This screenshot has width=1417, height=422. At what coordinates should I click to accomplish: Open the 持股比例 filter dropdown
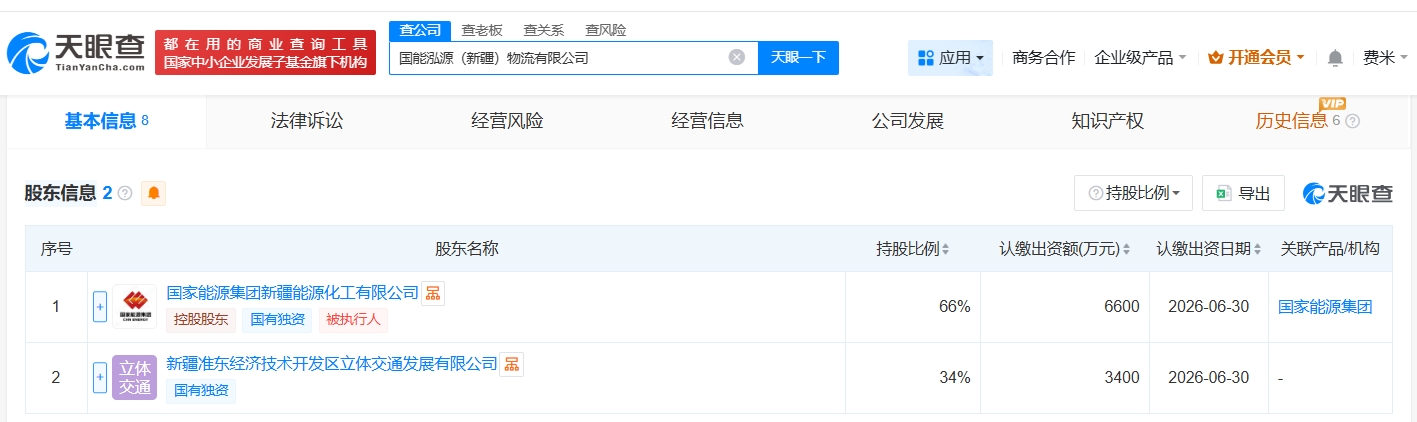[1133, 193]
